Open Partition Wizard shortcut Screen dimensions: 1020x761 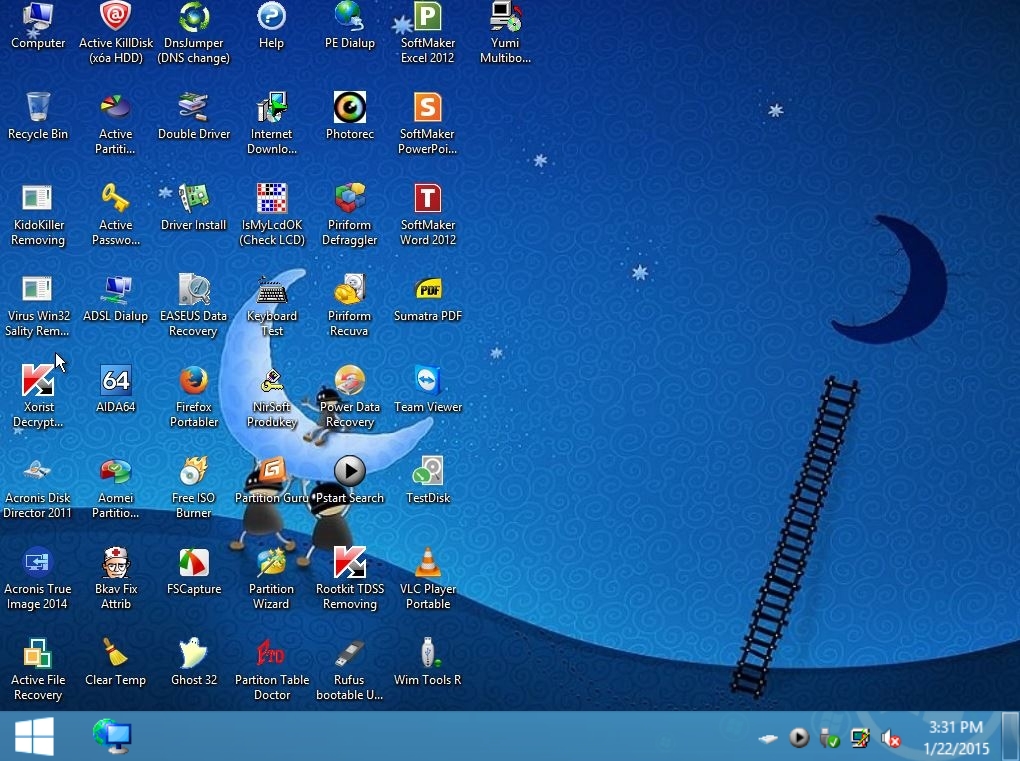[x=271, y=564]
